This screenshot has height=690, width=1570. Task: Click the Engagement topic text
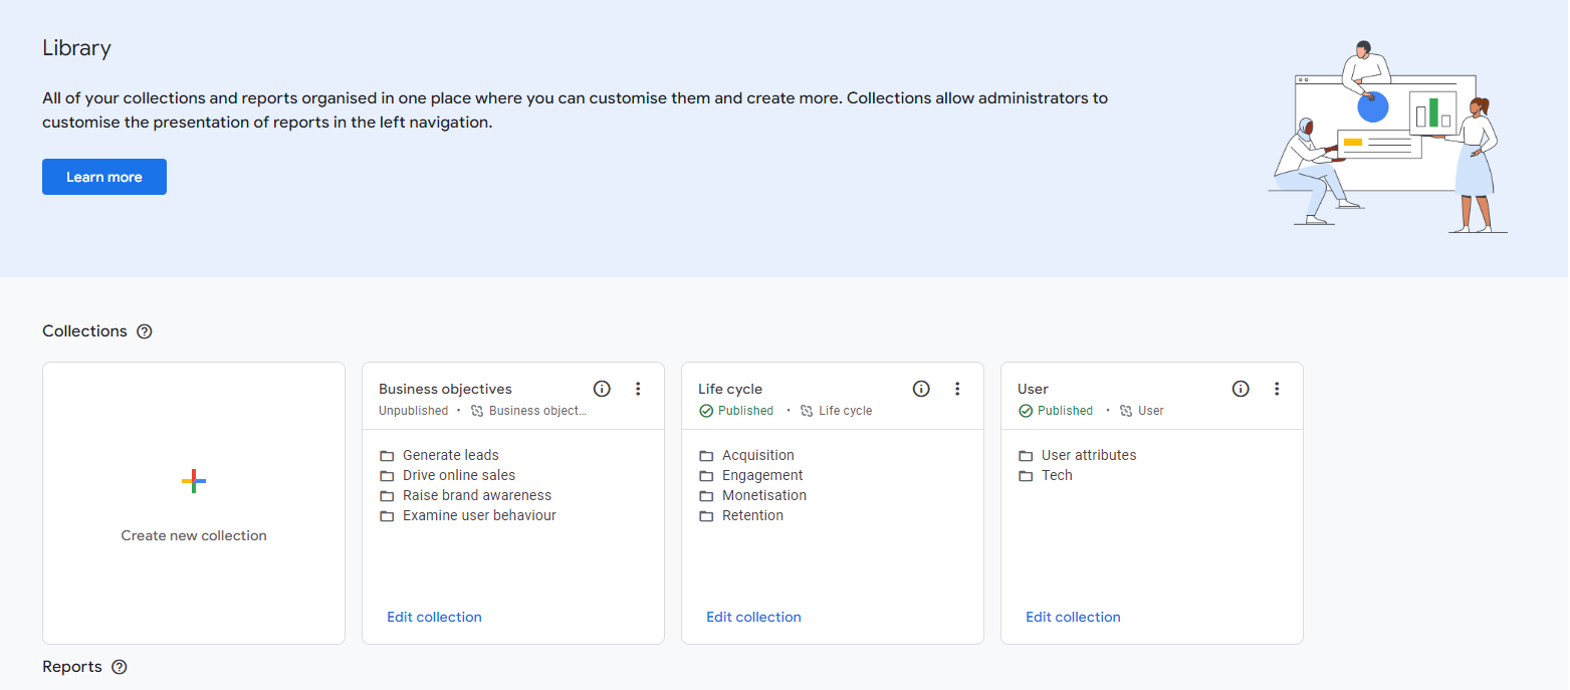[x=762, y=475]
